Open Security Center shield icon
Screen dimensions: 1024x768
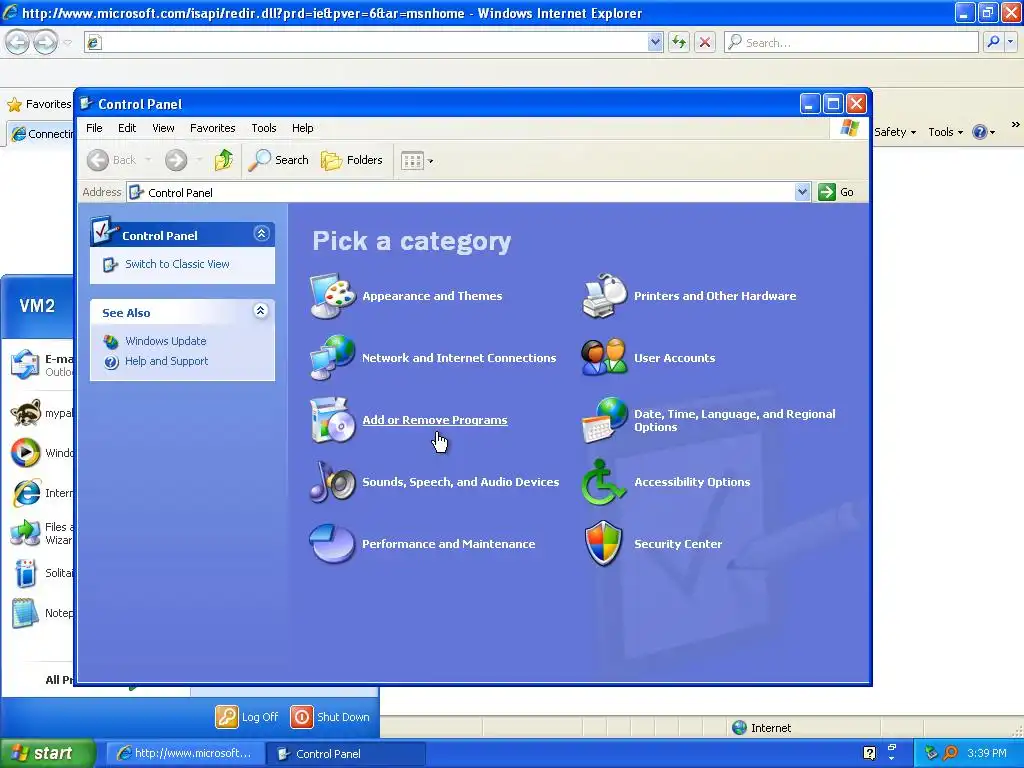click(x=604, y=543)
